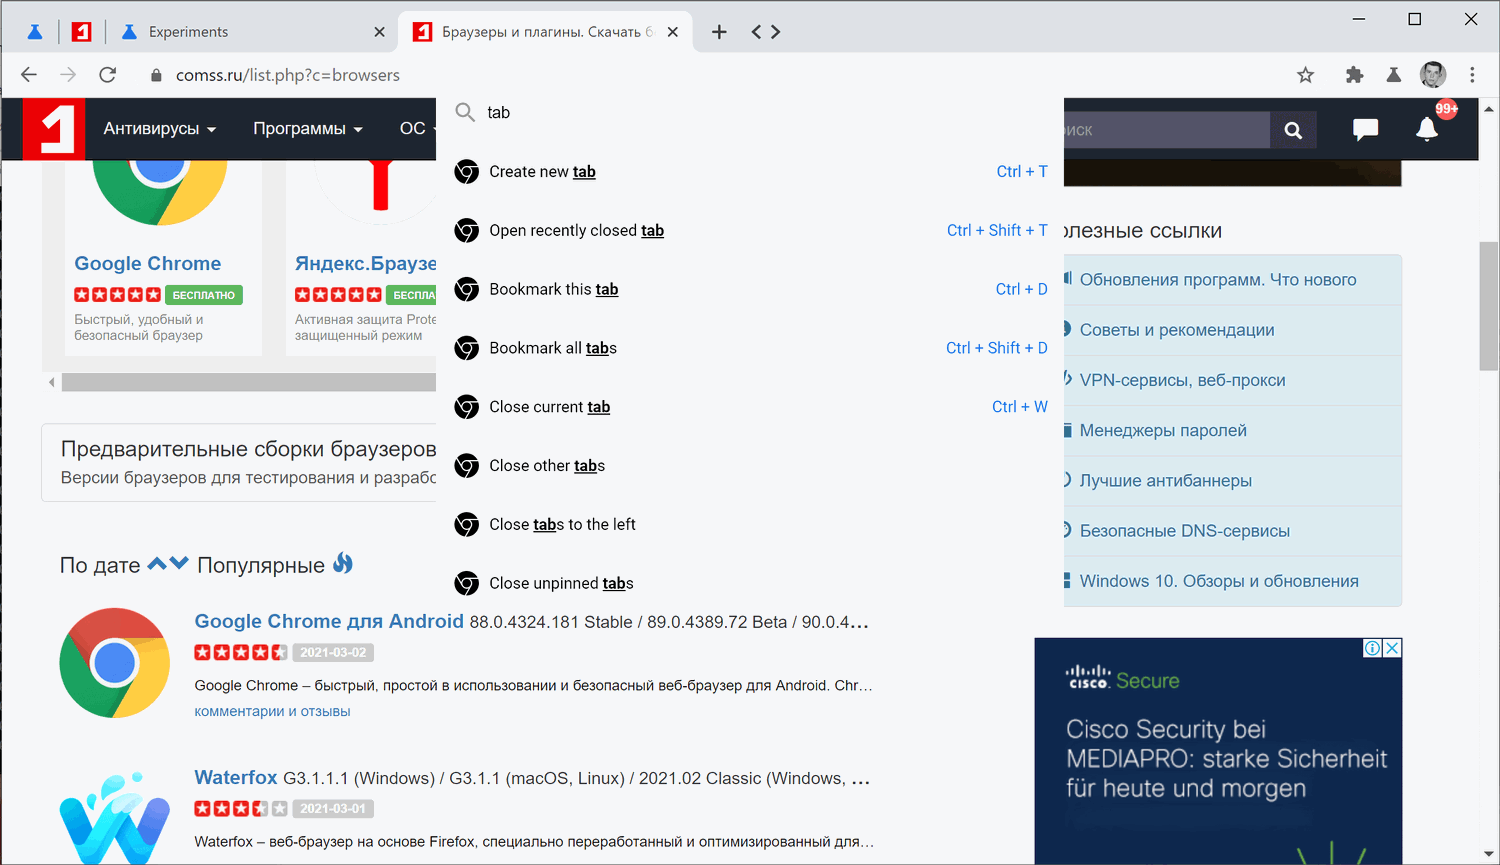1500x865 pixels.
Task: Open 'Лучшие антибаннеры' sidebar link
Action: tap(1166, 481)
